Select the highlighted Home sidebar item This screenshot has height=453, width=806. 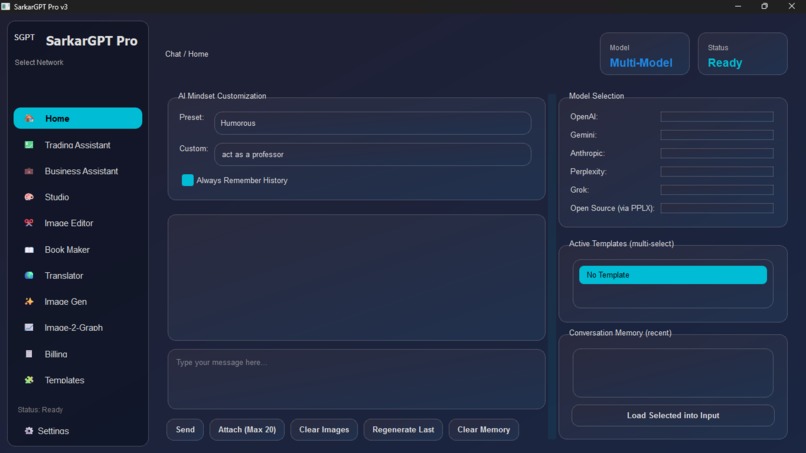pyautogui.click(x=78, y=118)
